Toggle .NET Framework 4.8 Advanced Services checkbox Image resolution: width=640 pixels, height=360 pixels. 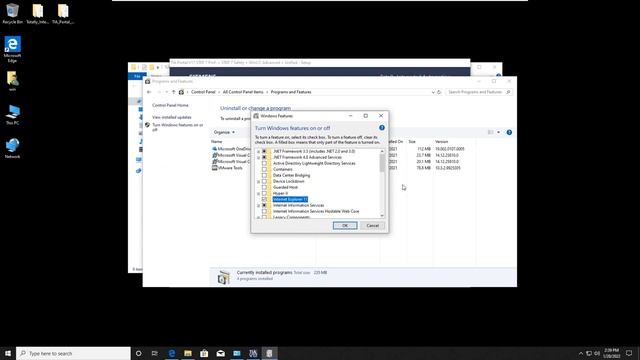tap(264, 157)
